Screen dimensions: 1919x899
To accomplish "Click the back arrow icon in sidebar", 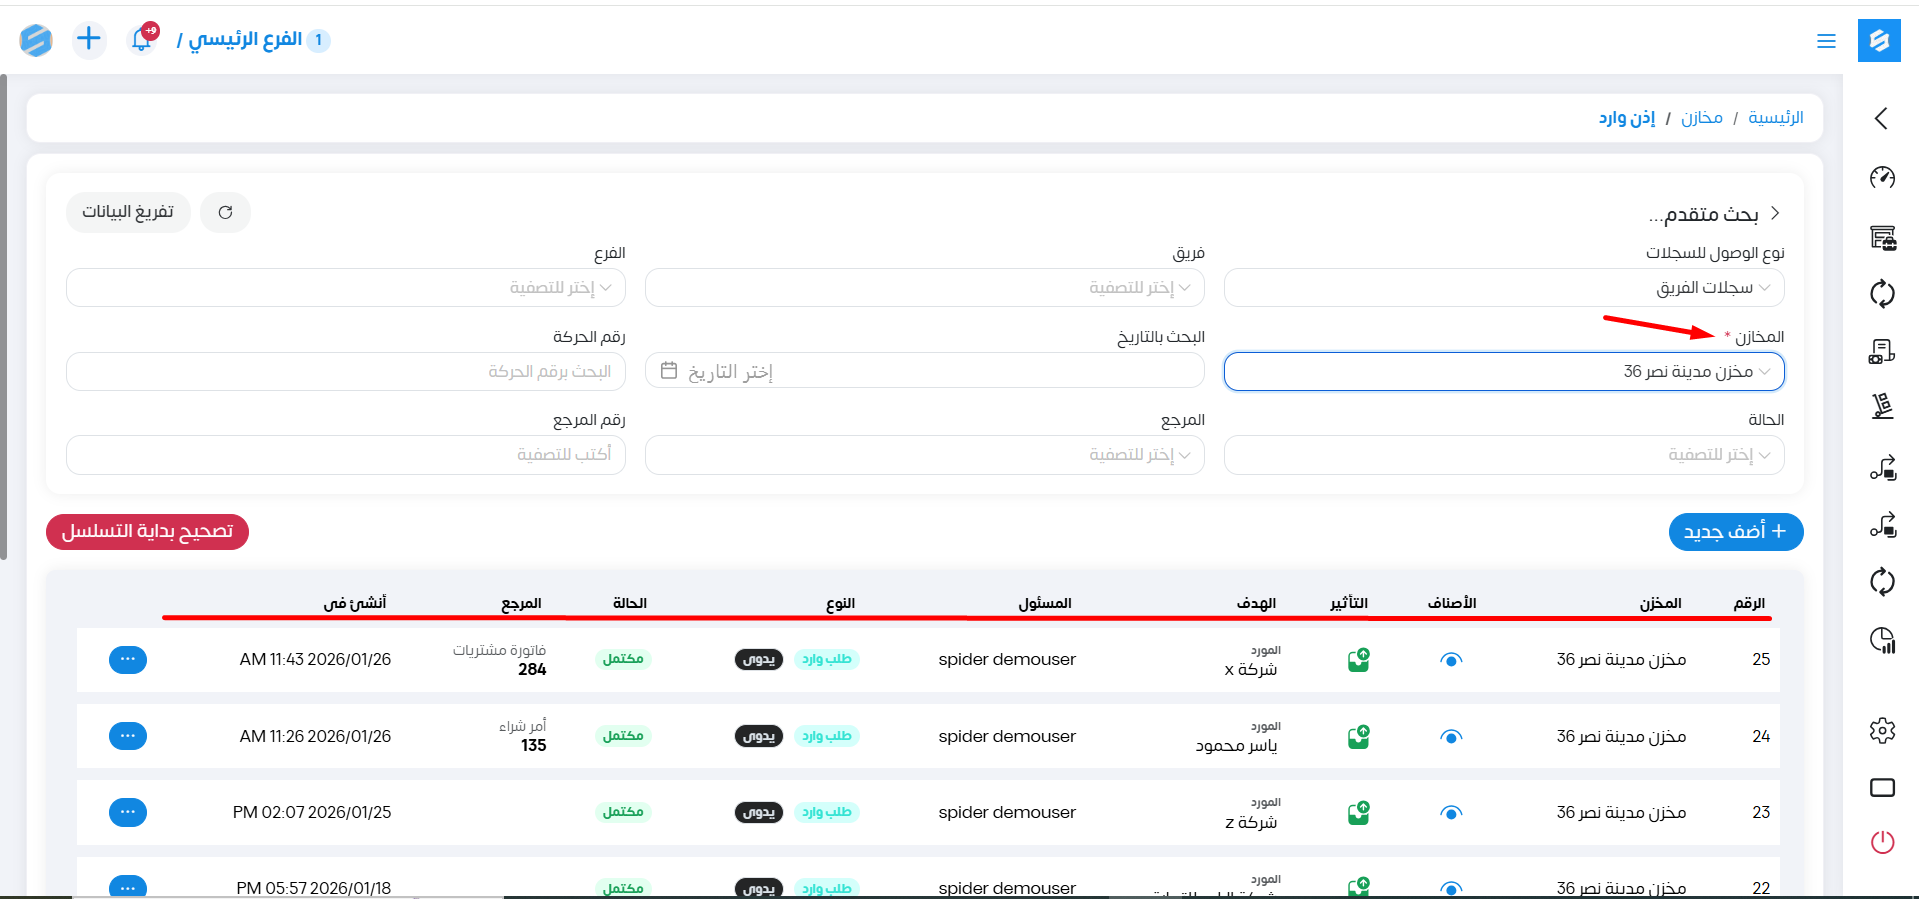I will coord(1881,119).
